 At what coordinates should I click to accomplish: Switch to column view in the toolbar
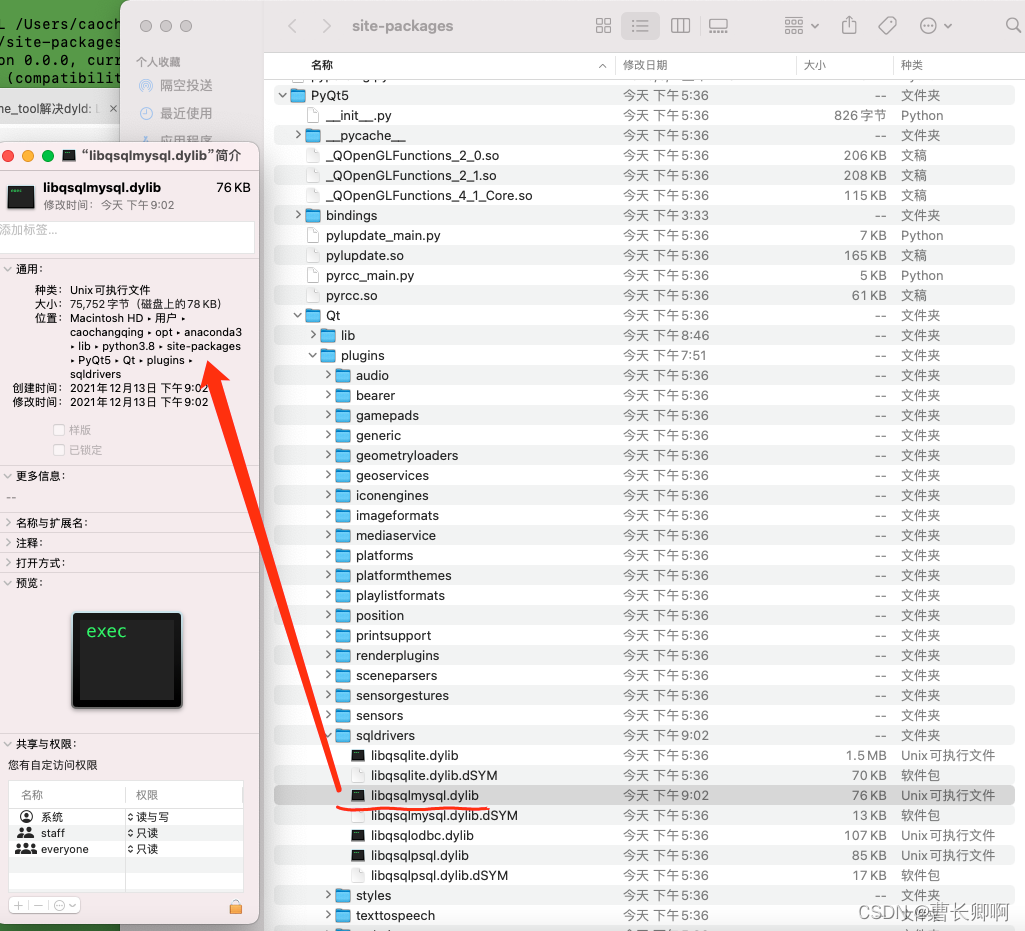680,26
